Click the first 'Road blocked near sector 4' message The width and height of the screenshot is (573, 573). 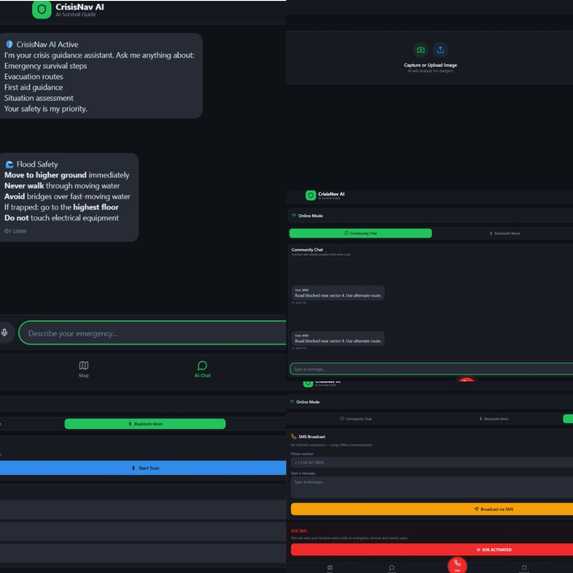[x=338, y=293]
